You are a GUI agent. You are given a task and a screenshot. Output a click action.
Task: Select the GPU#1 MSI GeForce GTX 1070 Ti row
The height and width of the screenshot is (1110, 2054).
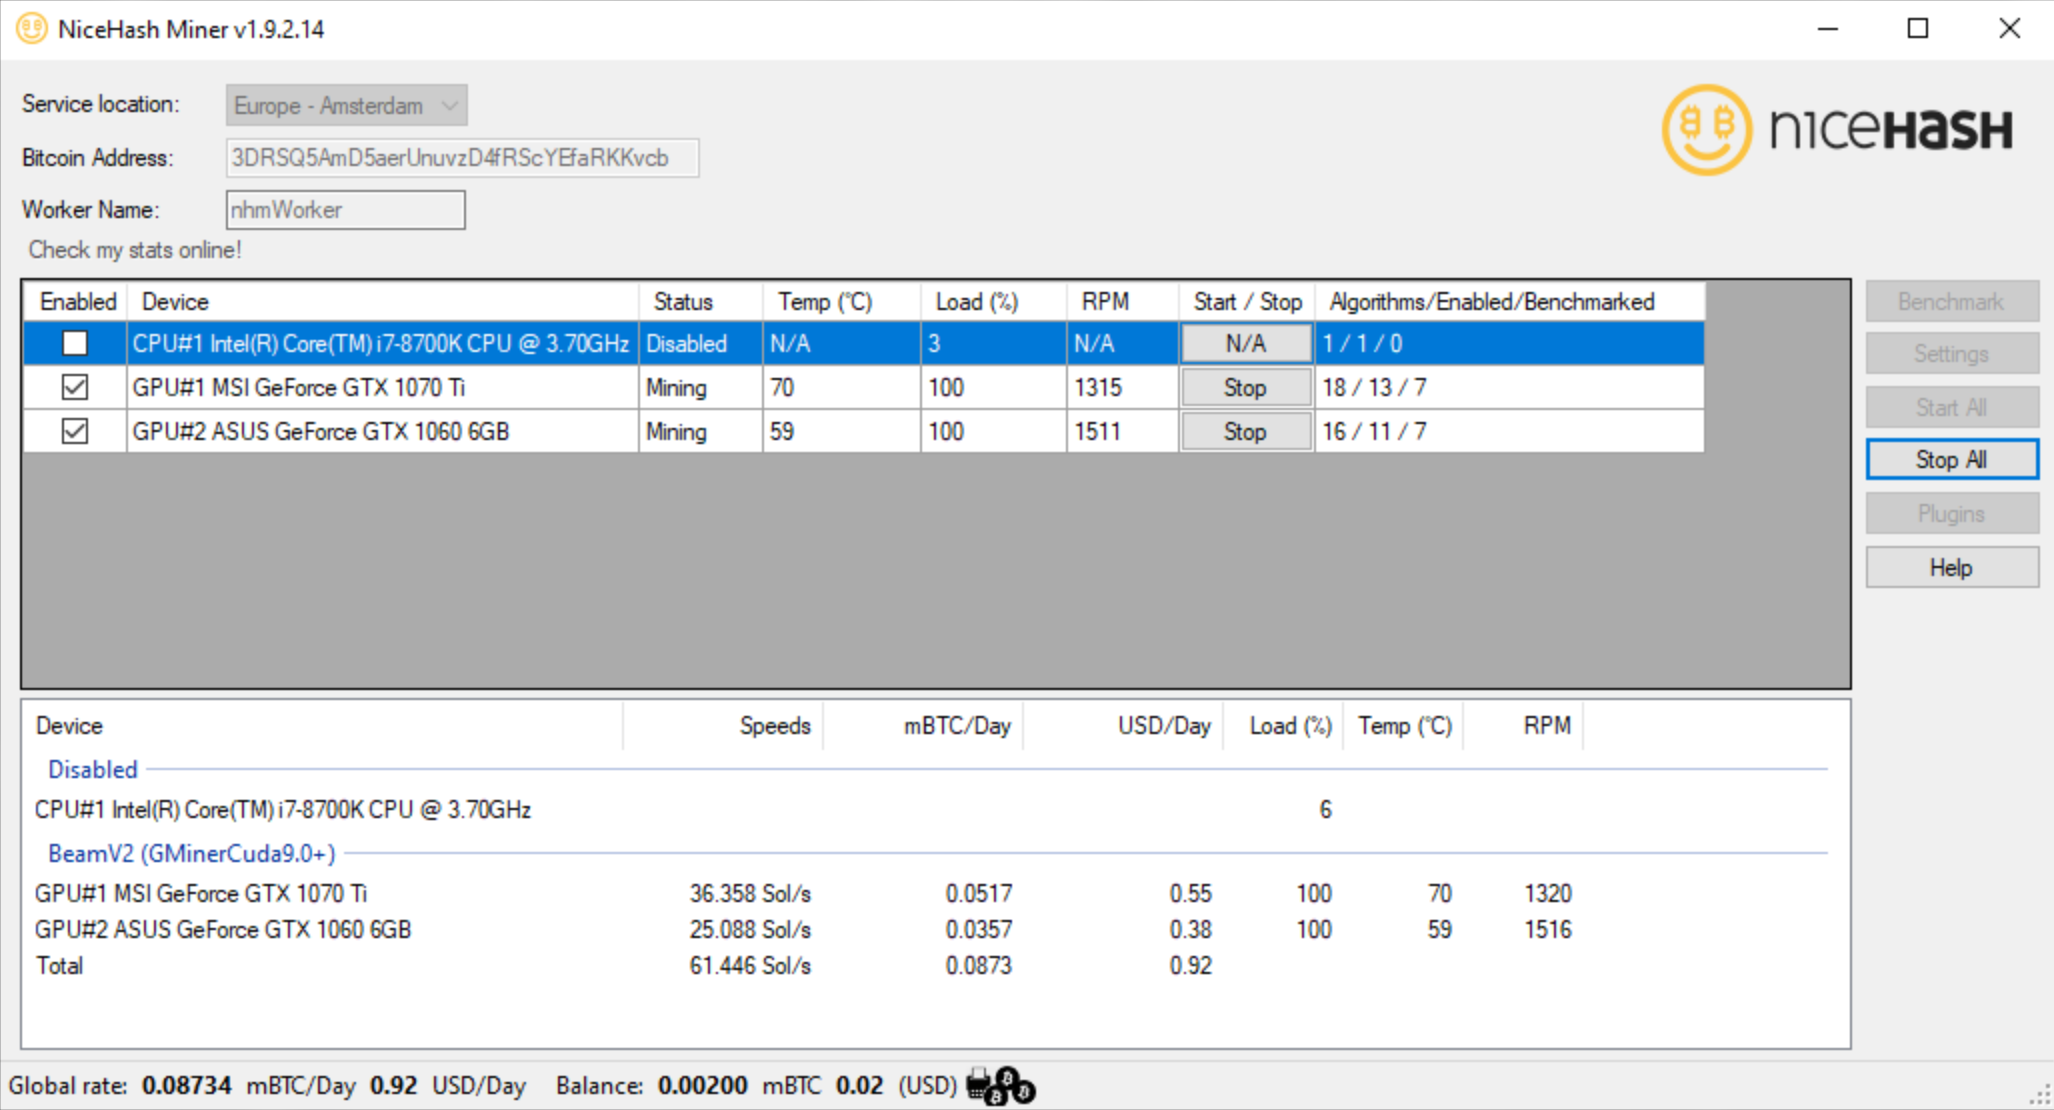(864, 388)
